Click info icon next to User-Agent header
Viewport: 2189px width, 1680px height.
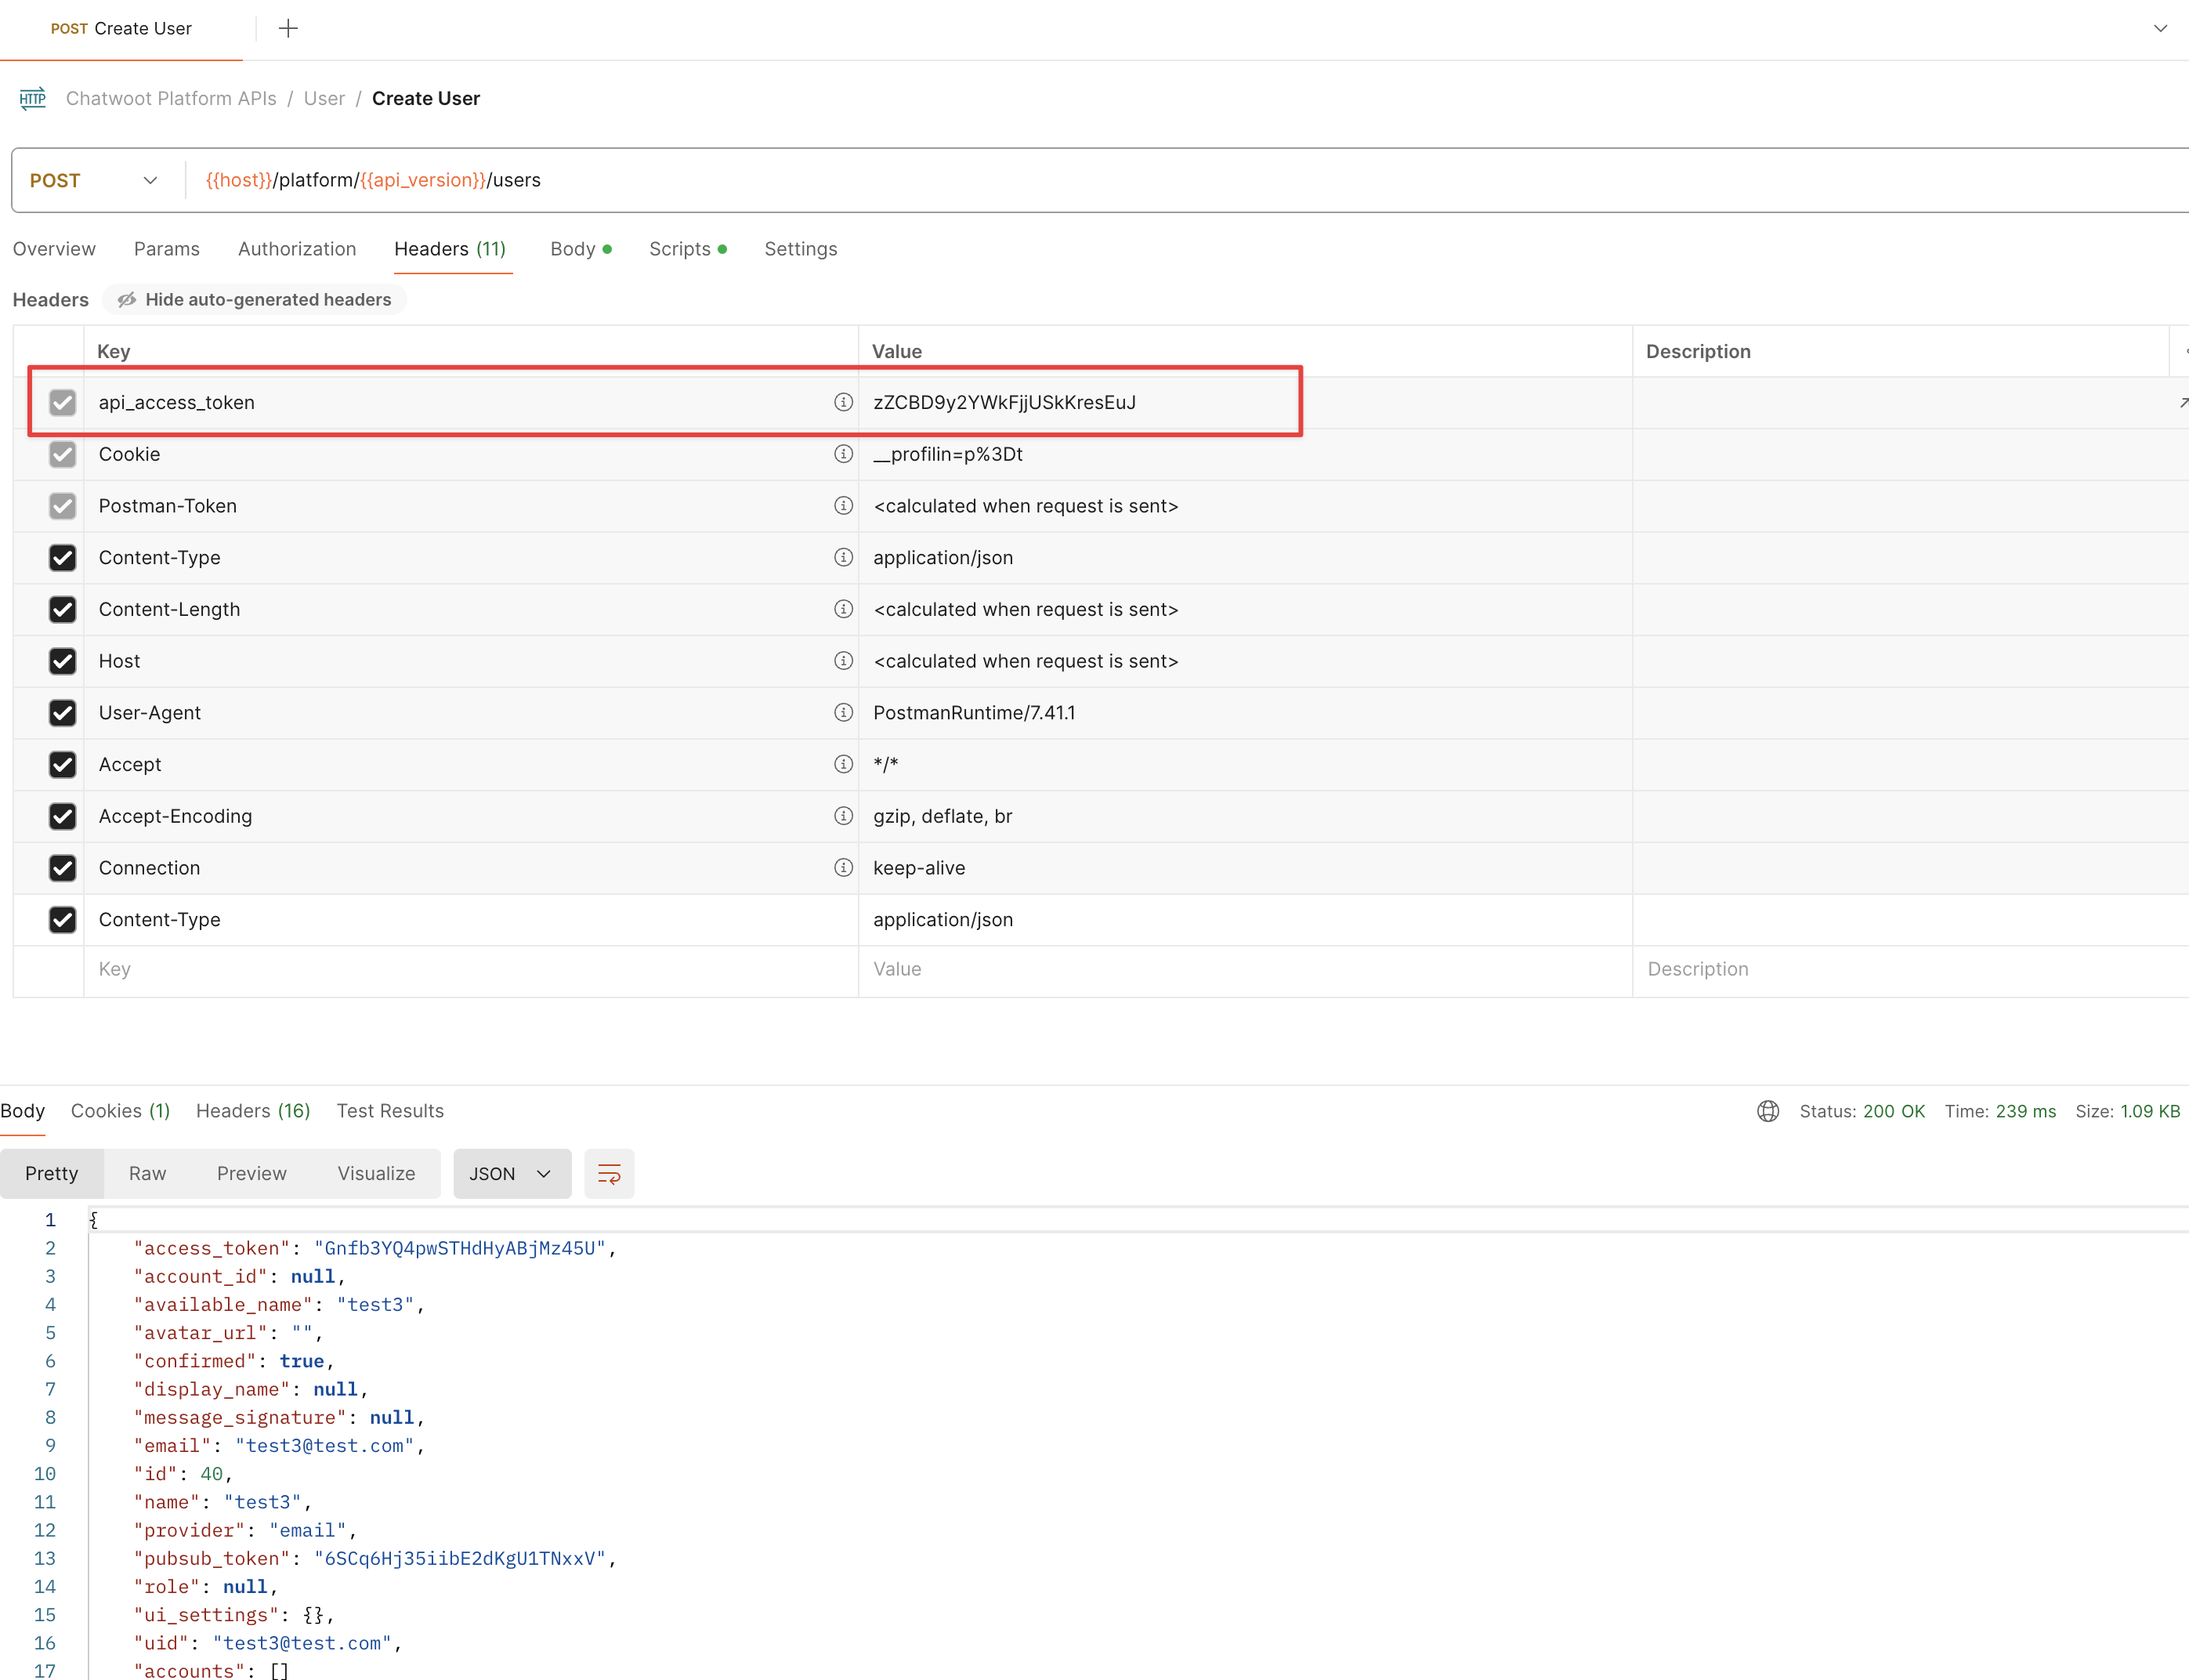pos(843,712)
